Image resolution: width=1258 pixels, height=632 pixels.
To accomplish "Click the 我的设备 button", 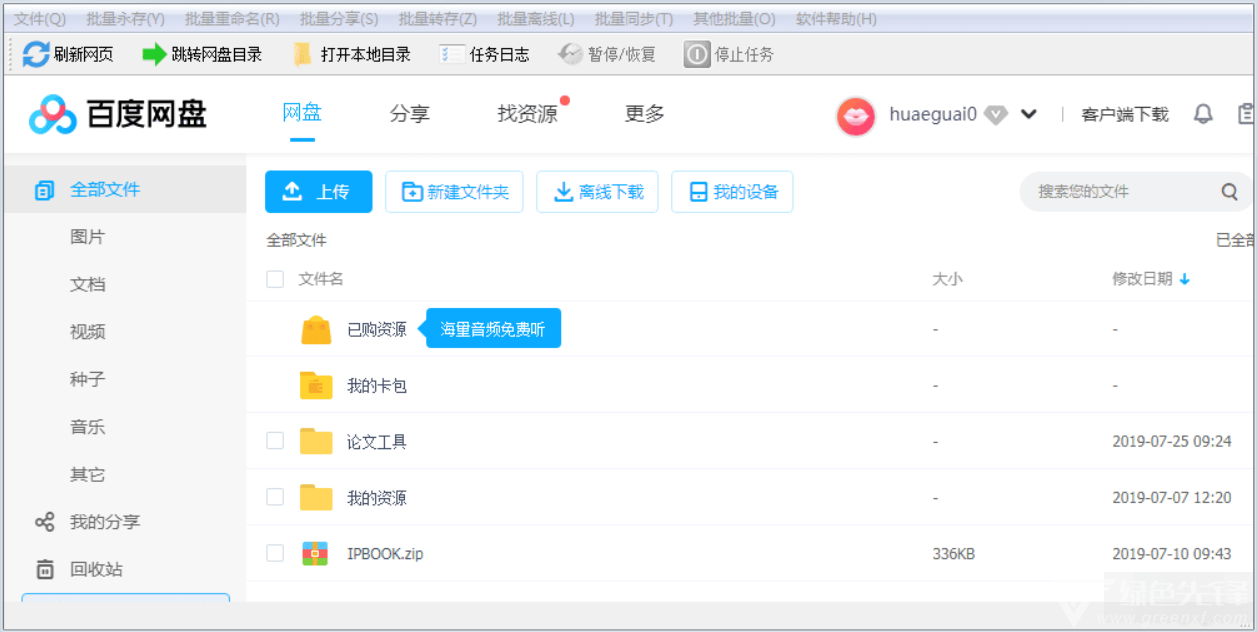I will tap(732, 192).
